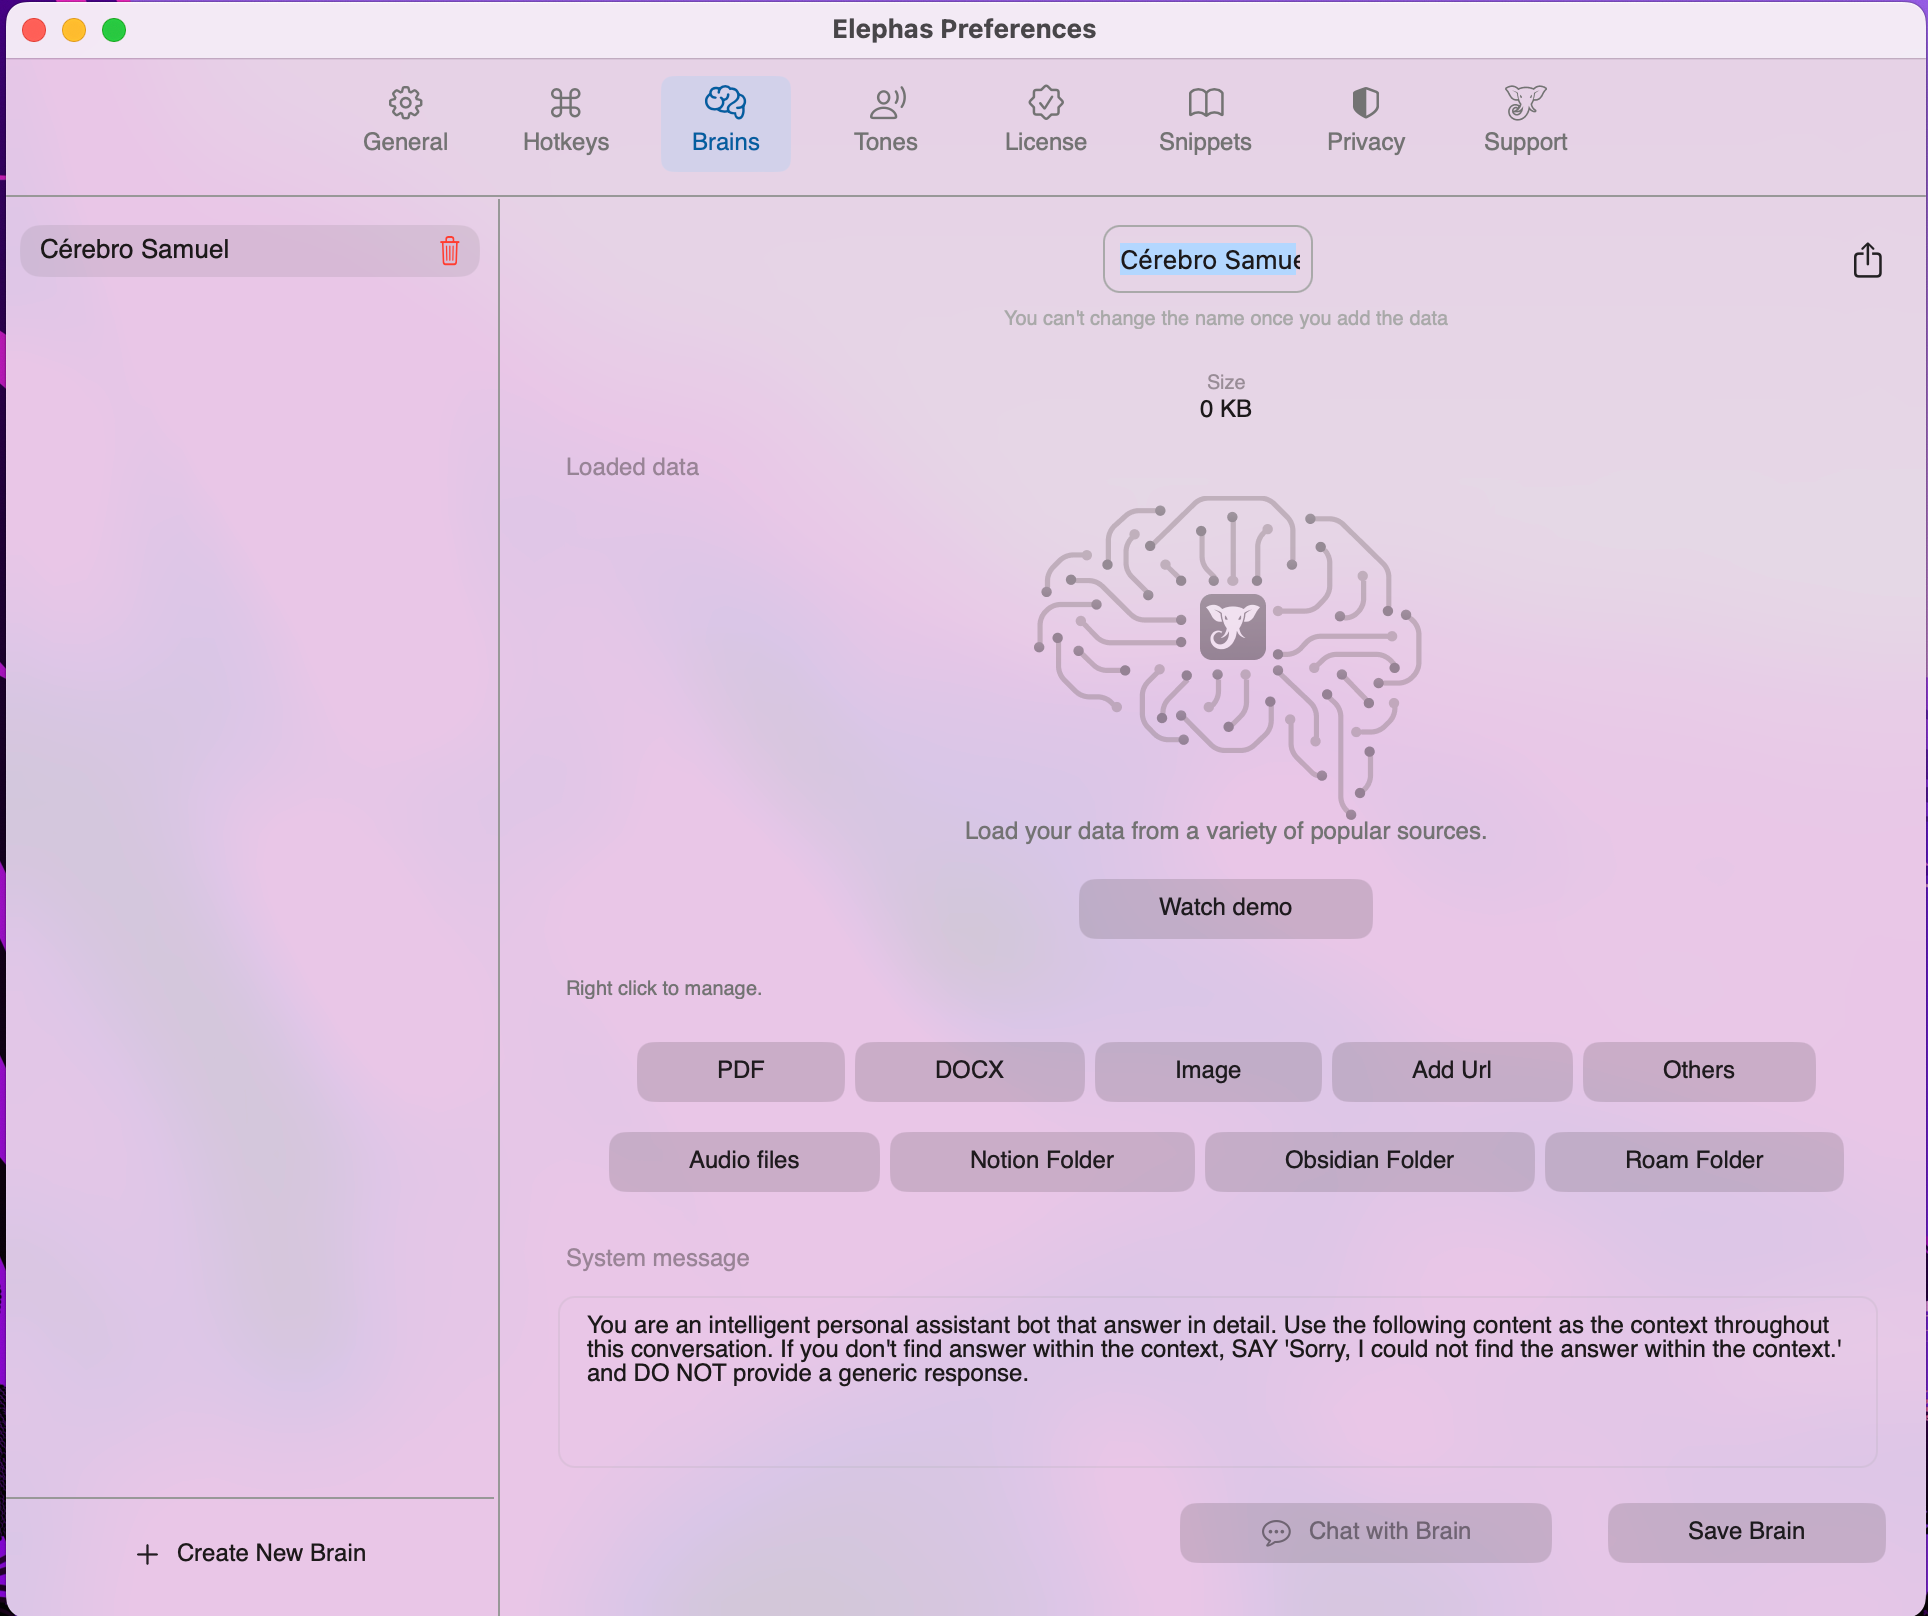Click the Save Brain button
1928x1616 pixels.
(x=1746, y=1532)
